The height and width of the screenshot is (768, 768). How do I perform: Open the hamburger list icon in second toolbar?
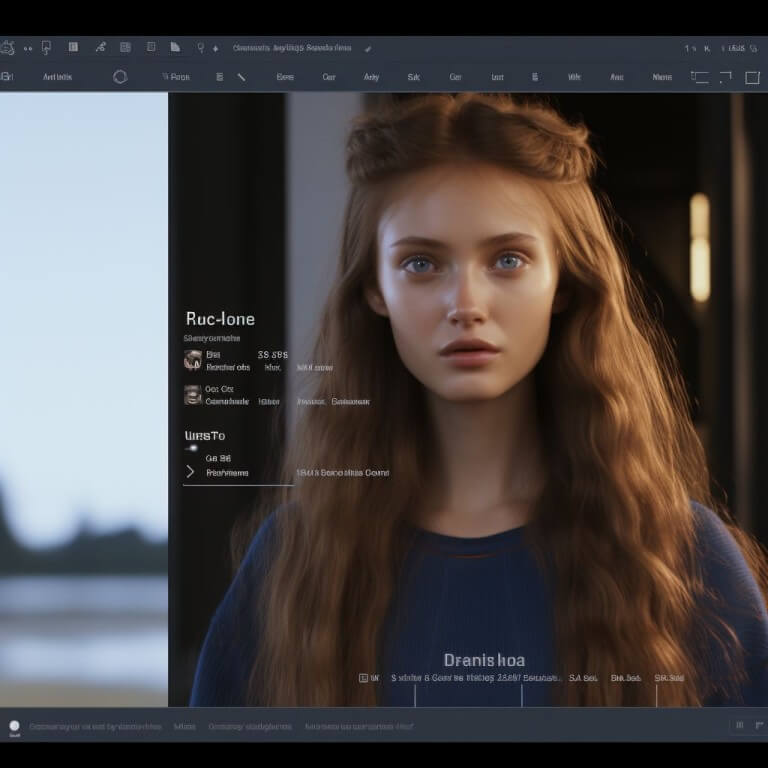pos(219,76)
